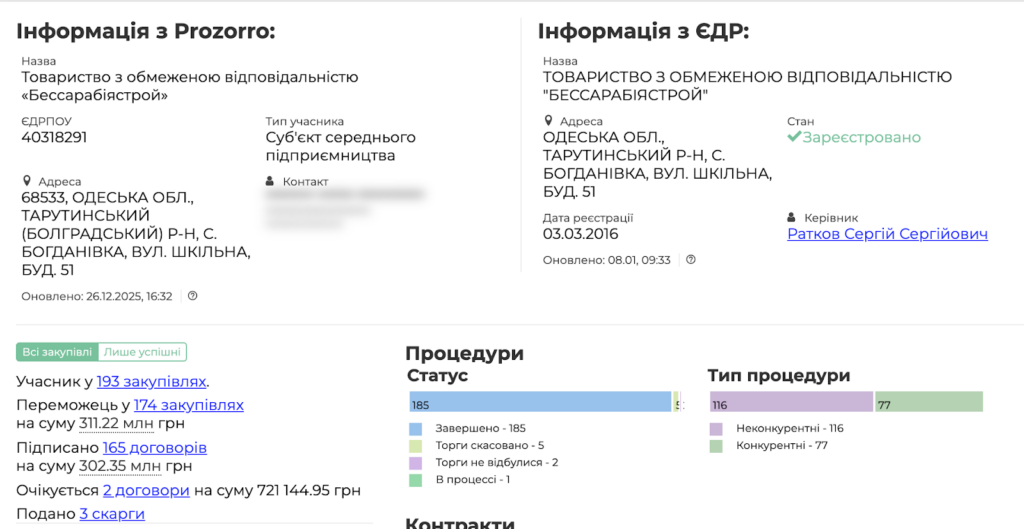Click the location pin icon in ЄДР section

click(548, 121)
